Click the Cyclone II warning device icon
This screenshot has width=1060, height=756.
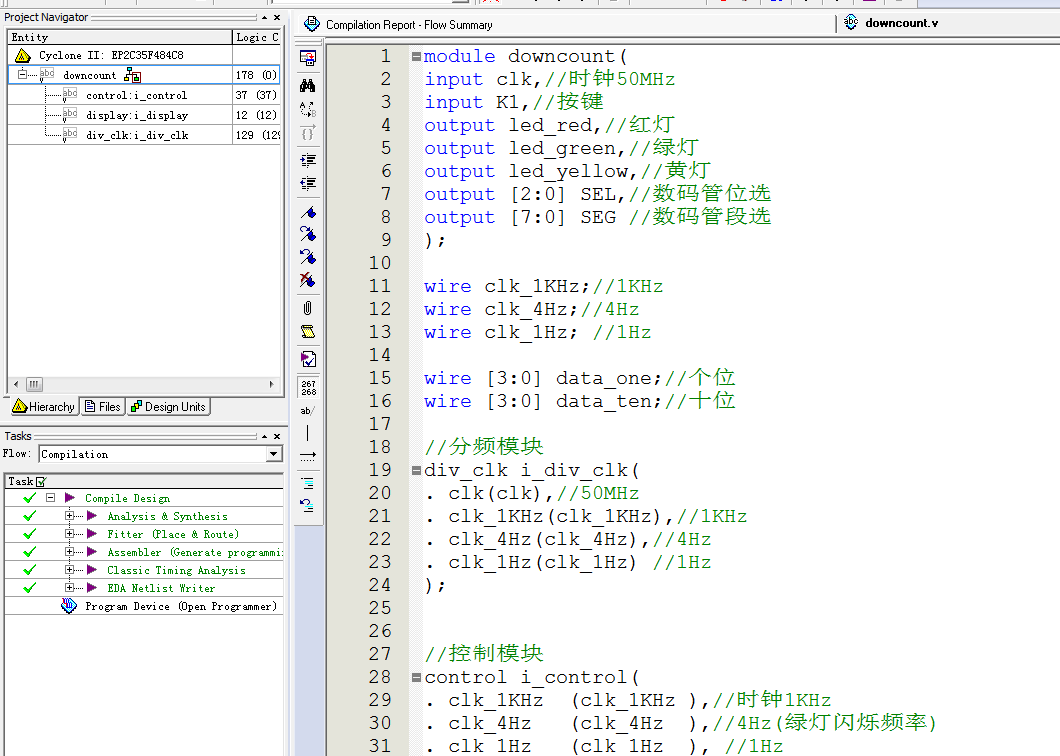click(x=22, y=55)
